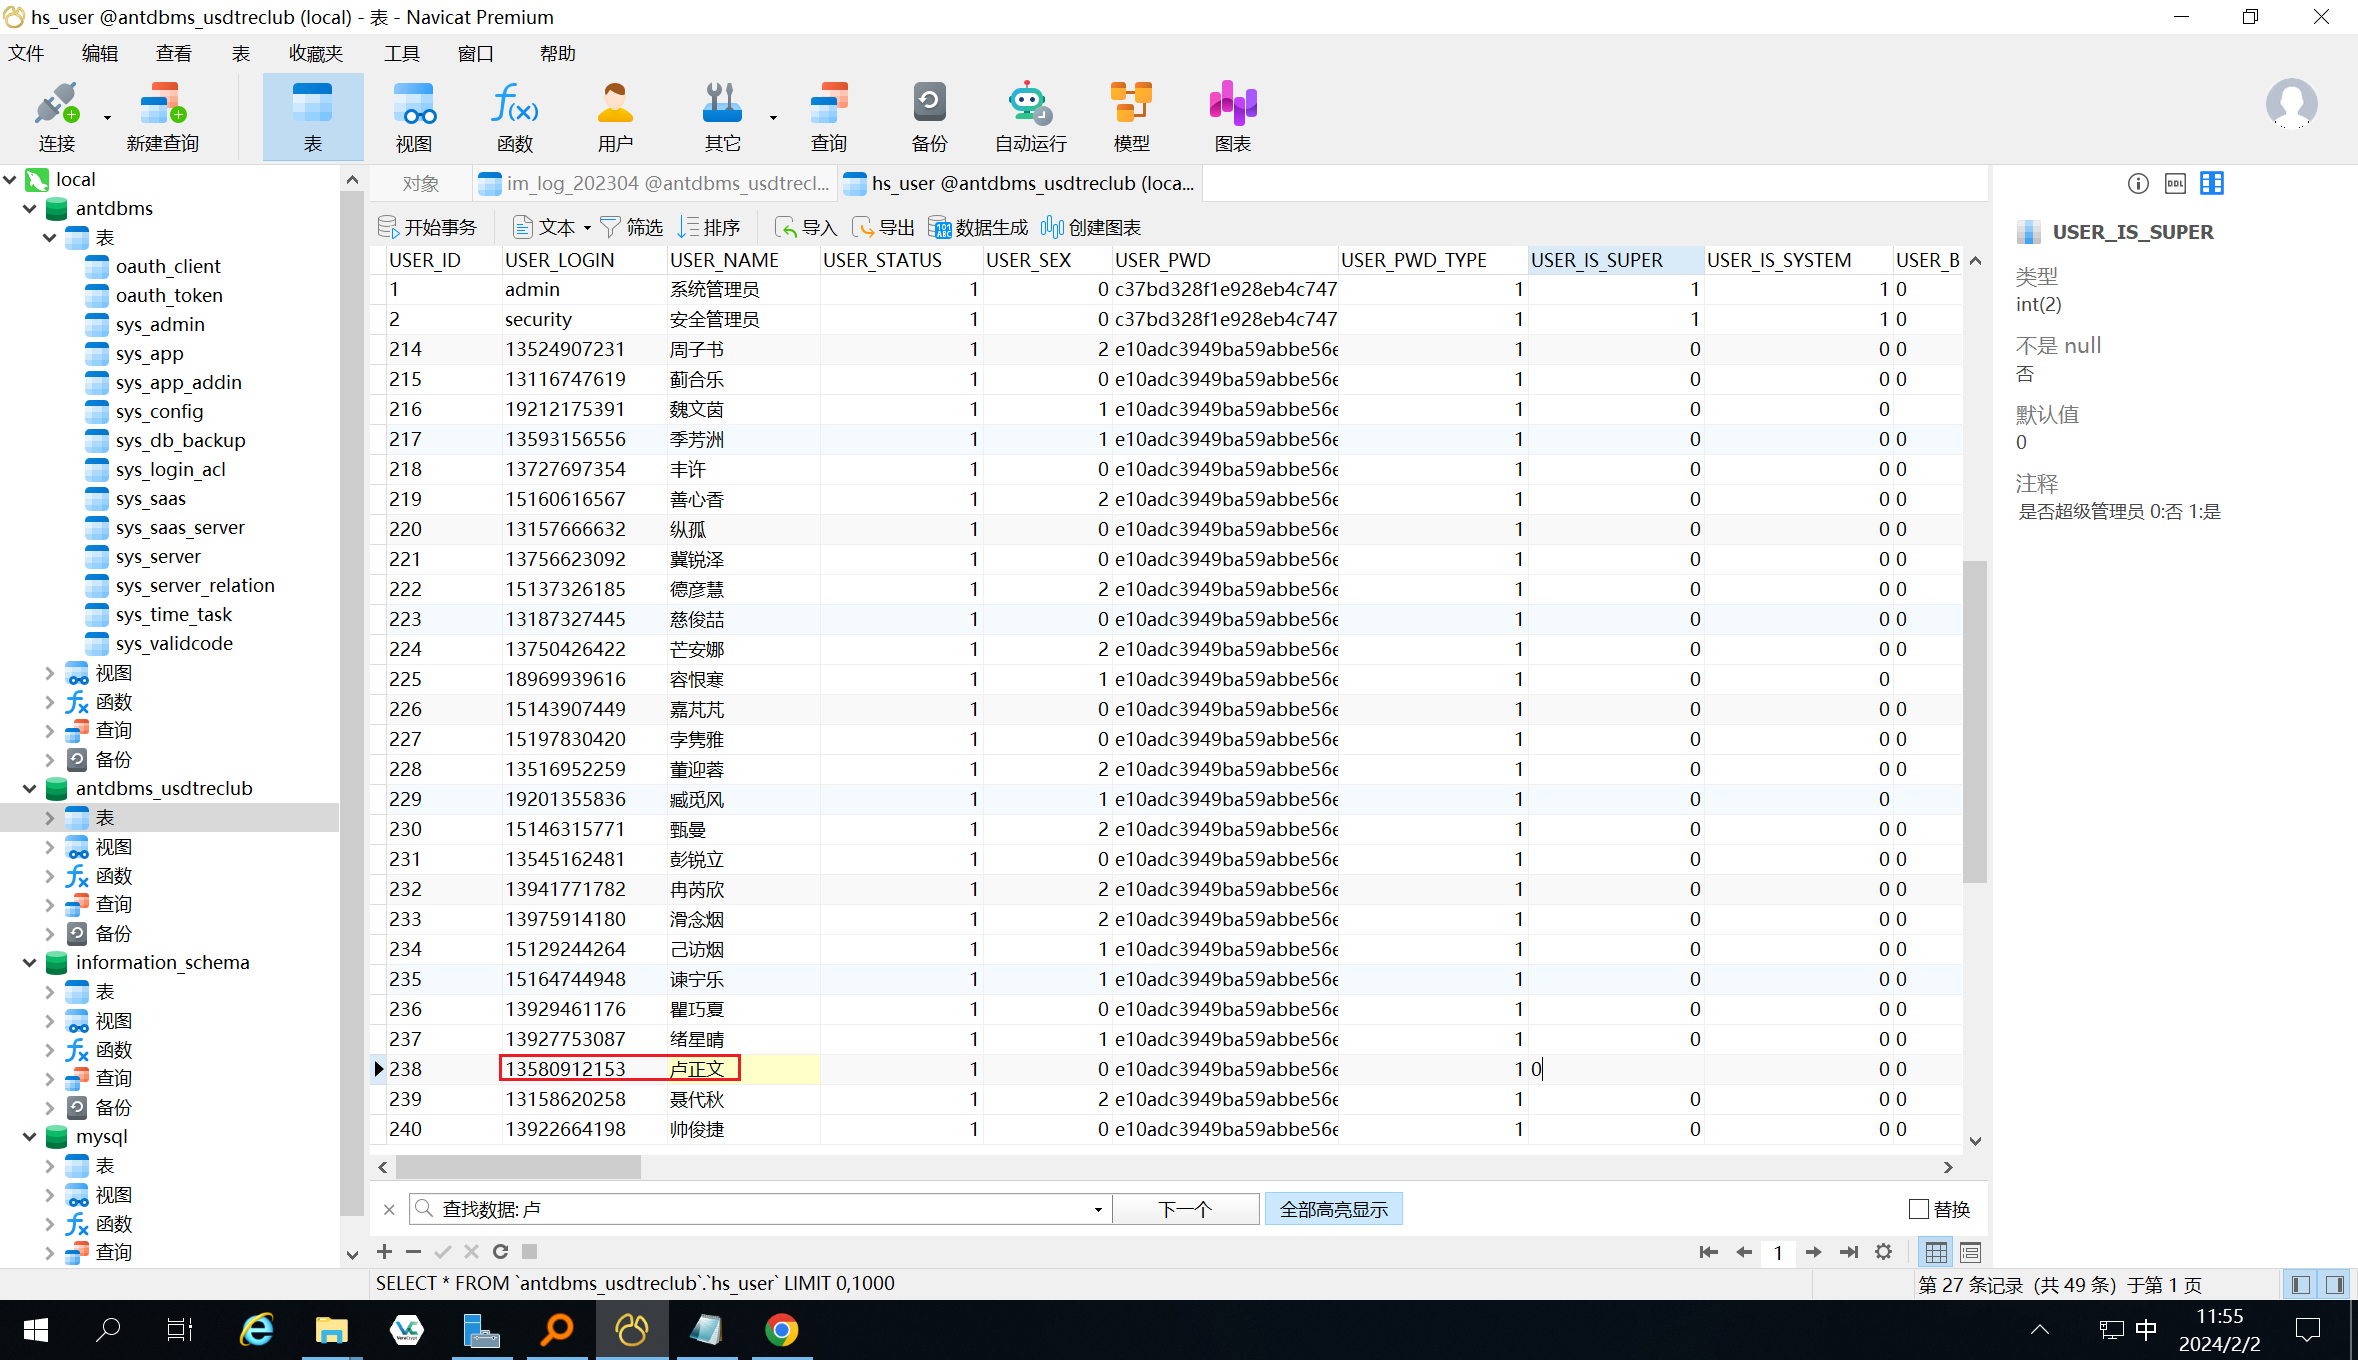Delete record with minus icon
The width and height of the screenshot is (2358, 1360).
click(413, 1251)
